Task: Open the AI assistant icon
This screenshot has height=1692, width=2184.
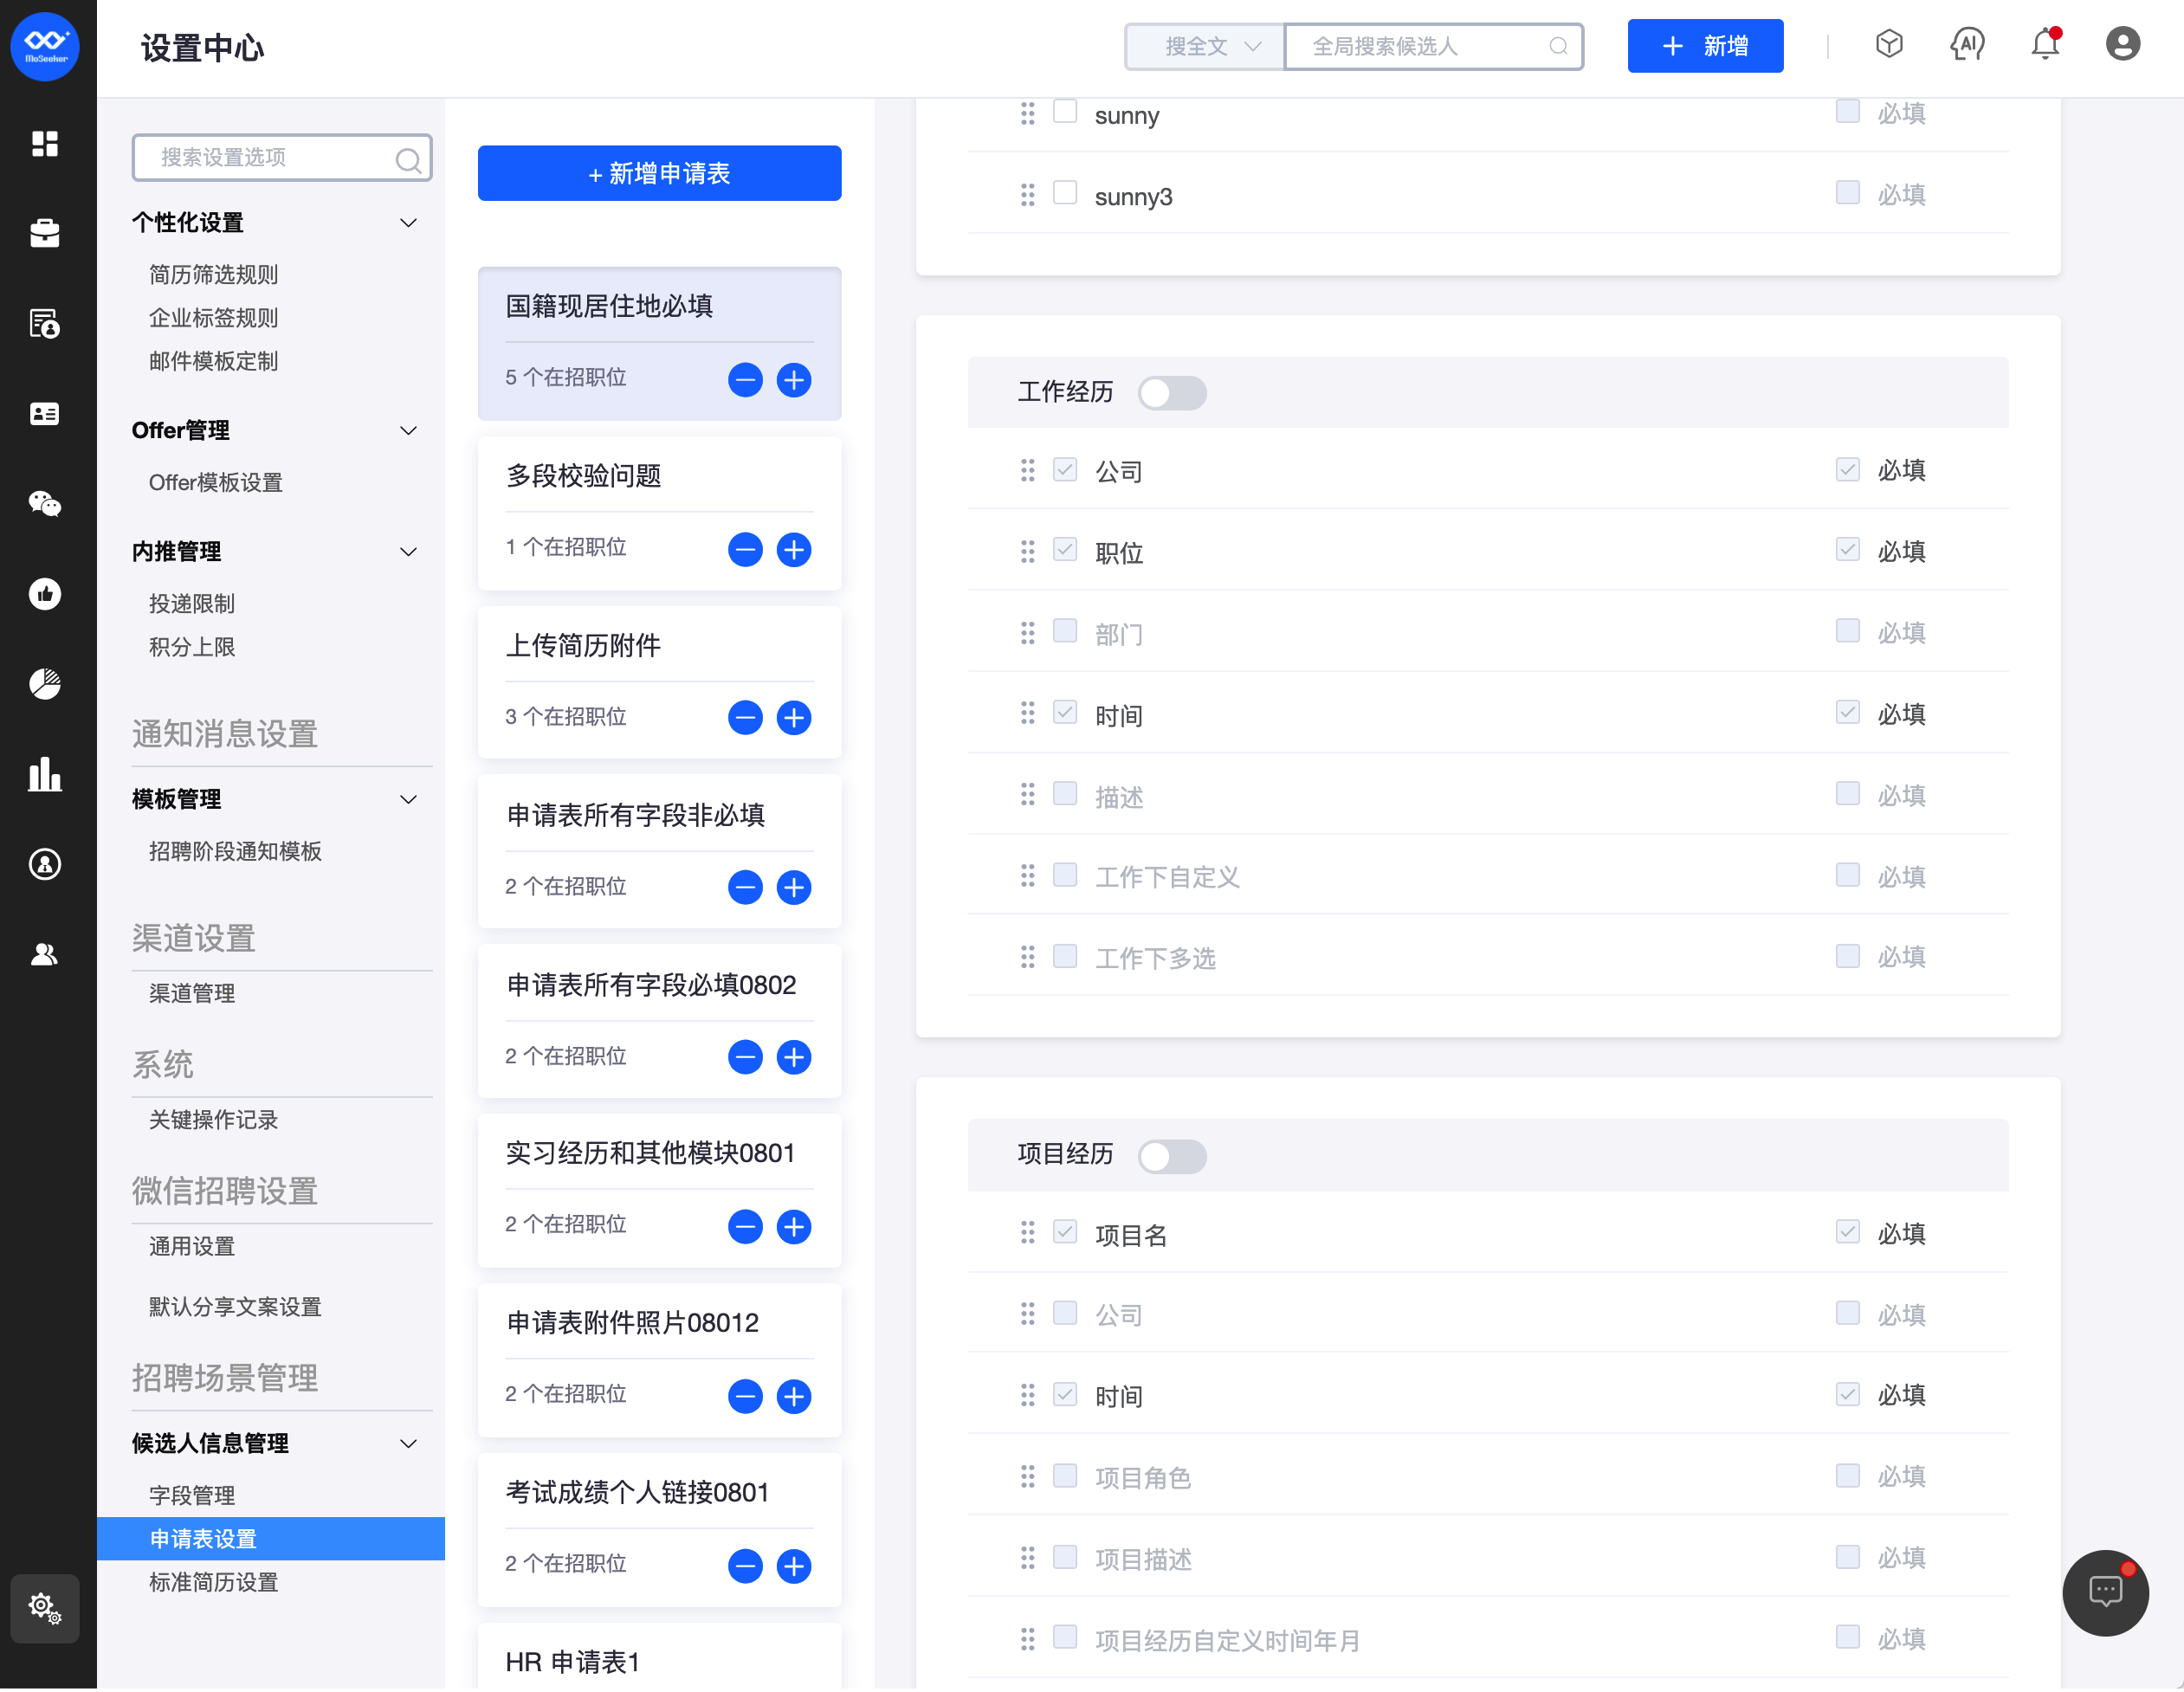Action: pyautogui.click(x=1967, y=45)
